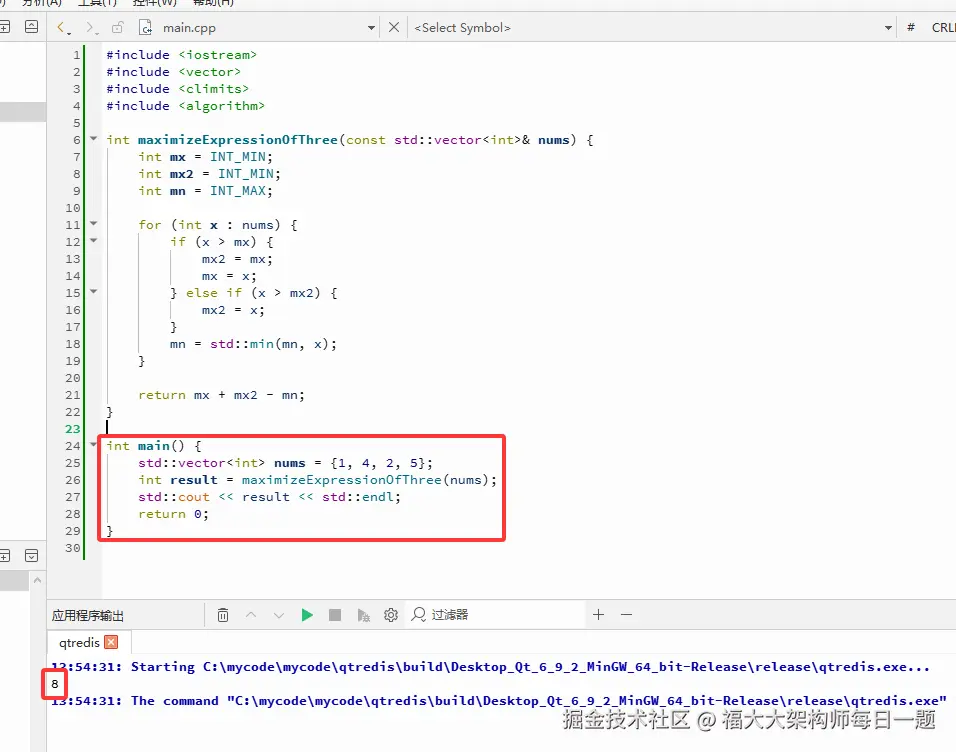Collapse the if block fold at line 12

(93, 240)
